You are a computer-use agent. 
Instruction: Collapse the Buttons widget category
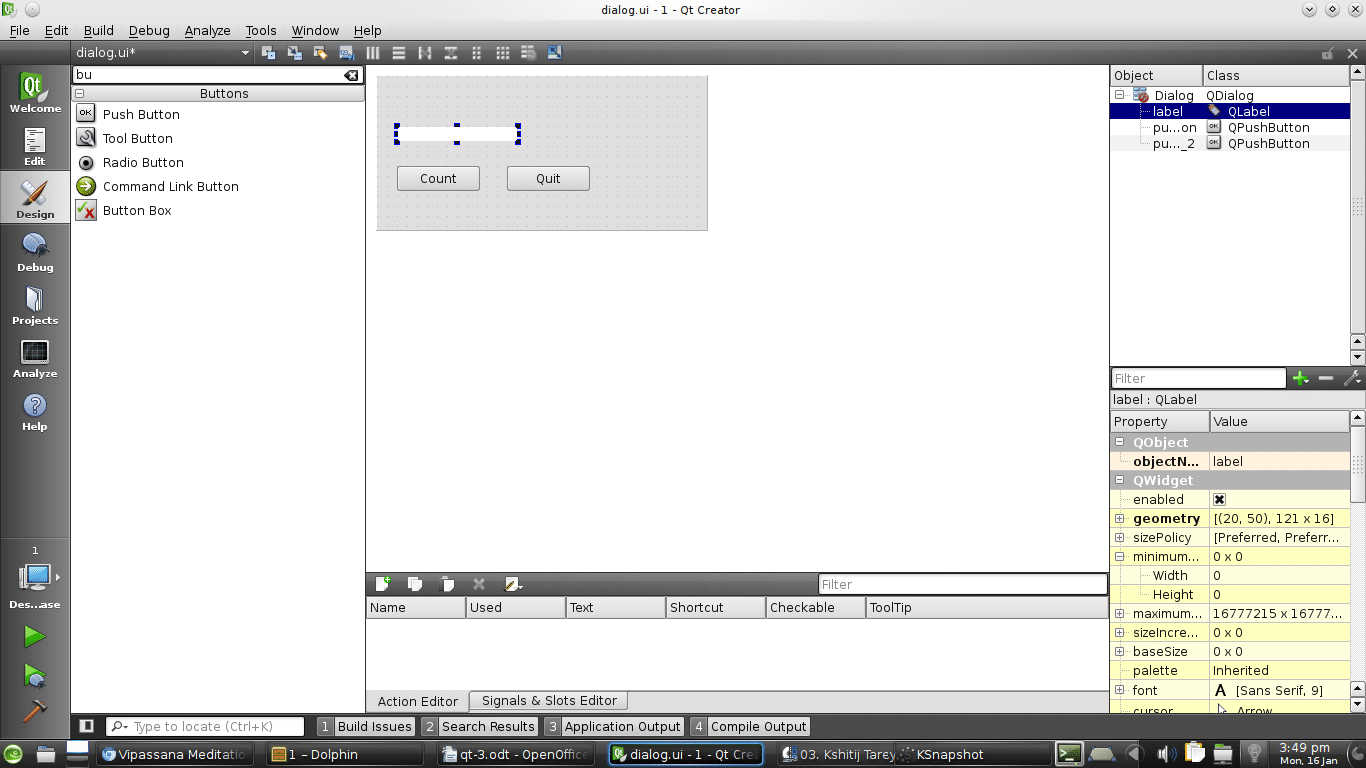pos(80,93)
